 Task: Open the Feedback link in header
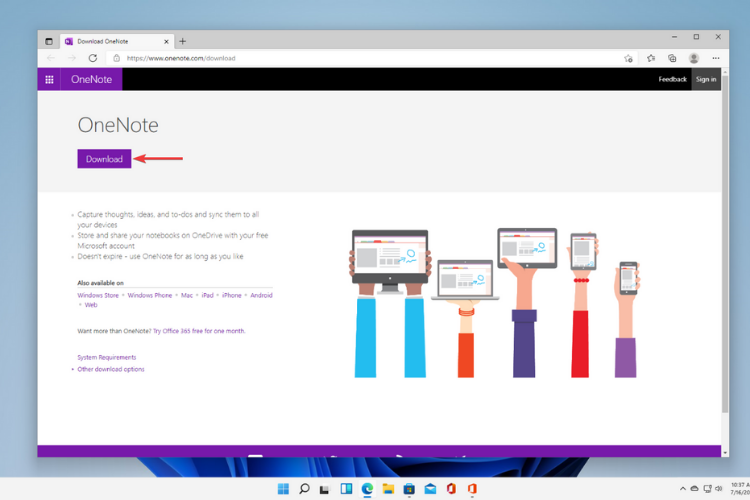(x=672, y=79)
